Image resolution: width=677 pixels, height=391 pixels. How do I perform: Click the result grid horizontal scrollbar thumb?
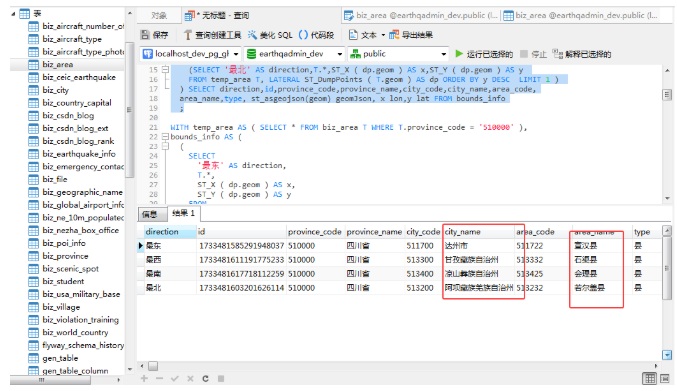[153, 366]
